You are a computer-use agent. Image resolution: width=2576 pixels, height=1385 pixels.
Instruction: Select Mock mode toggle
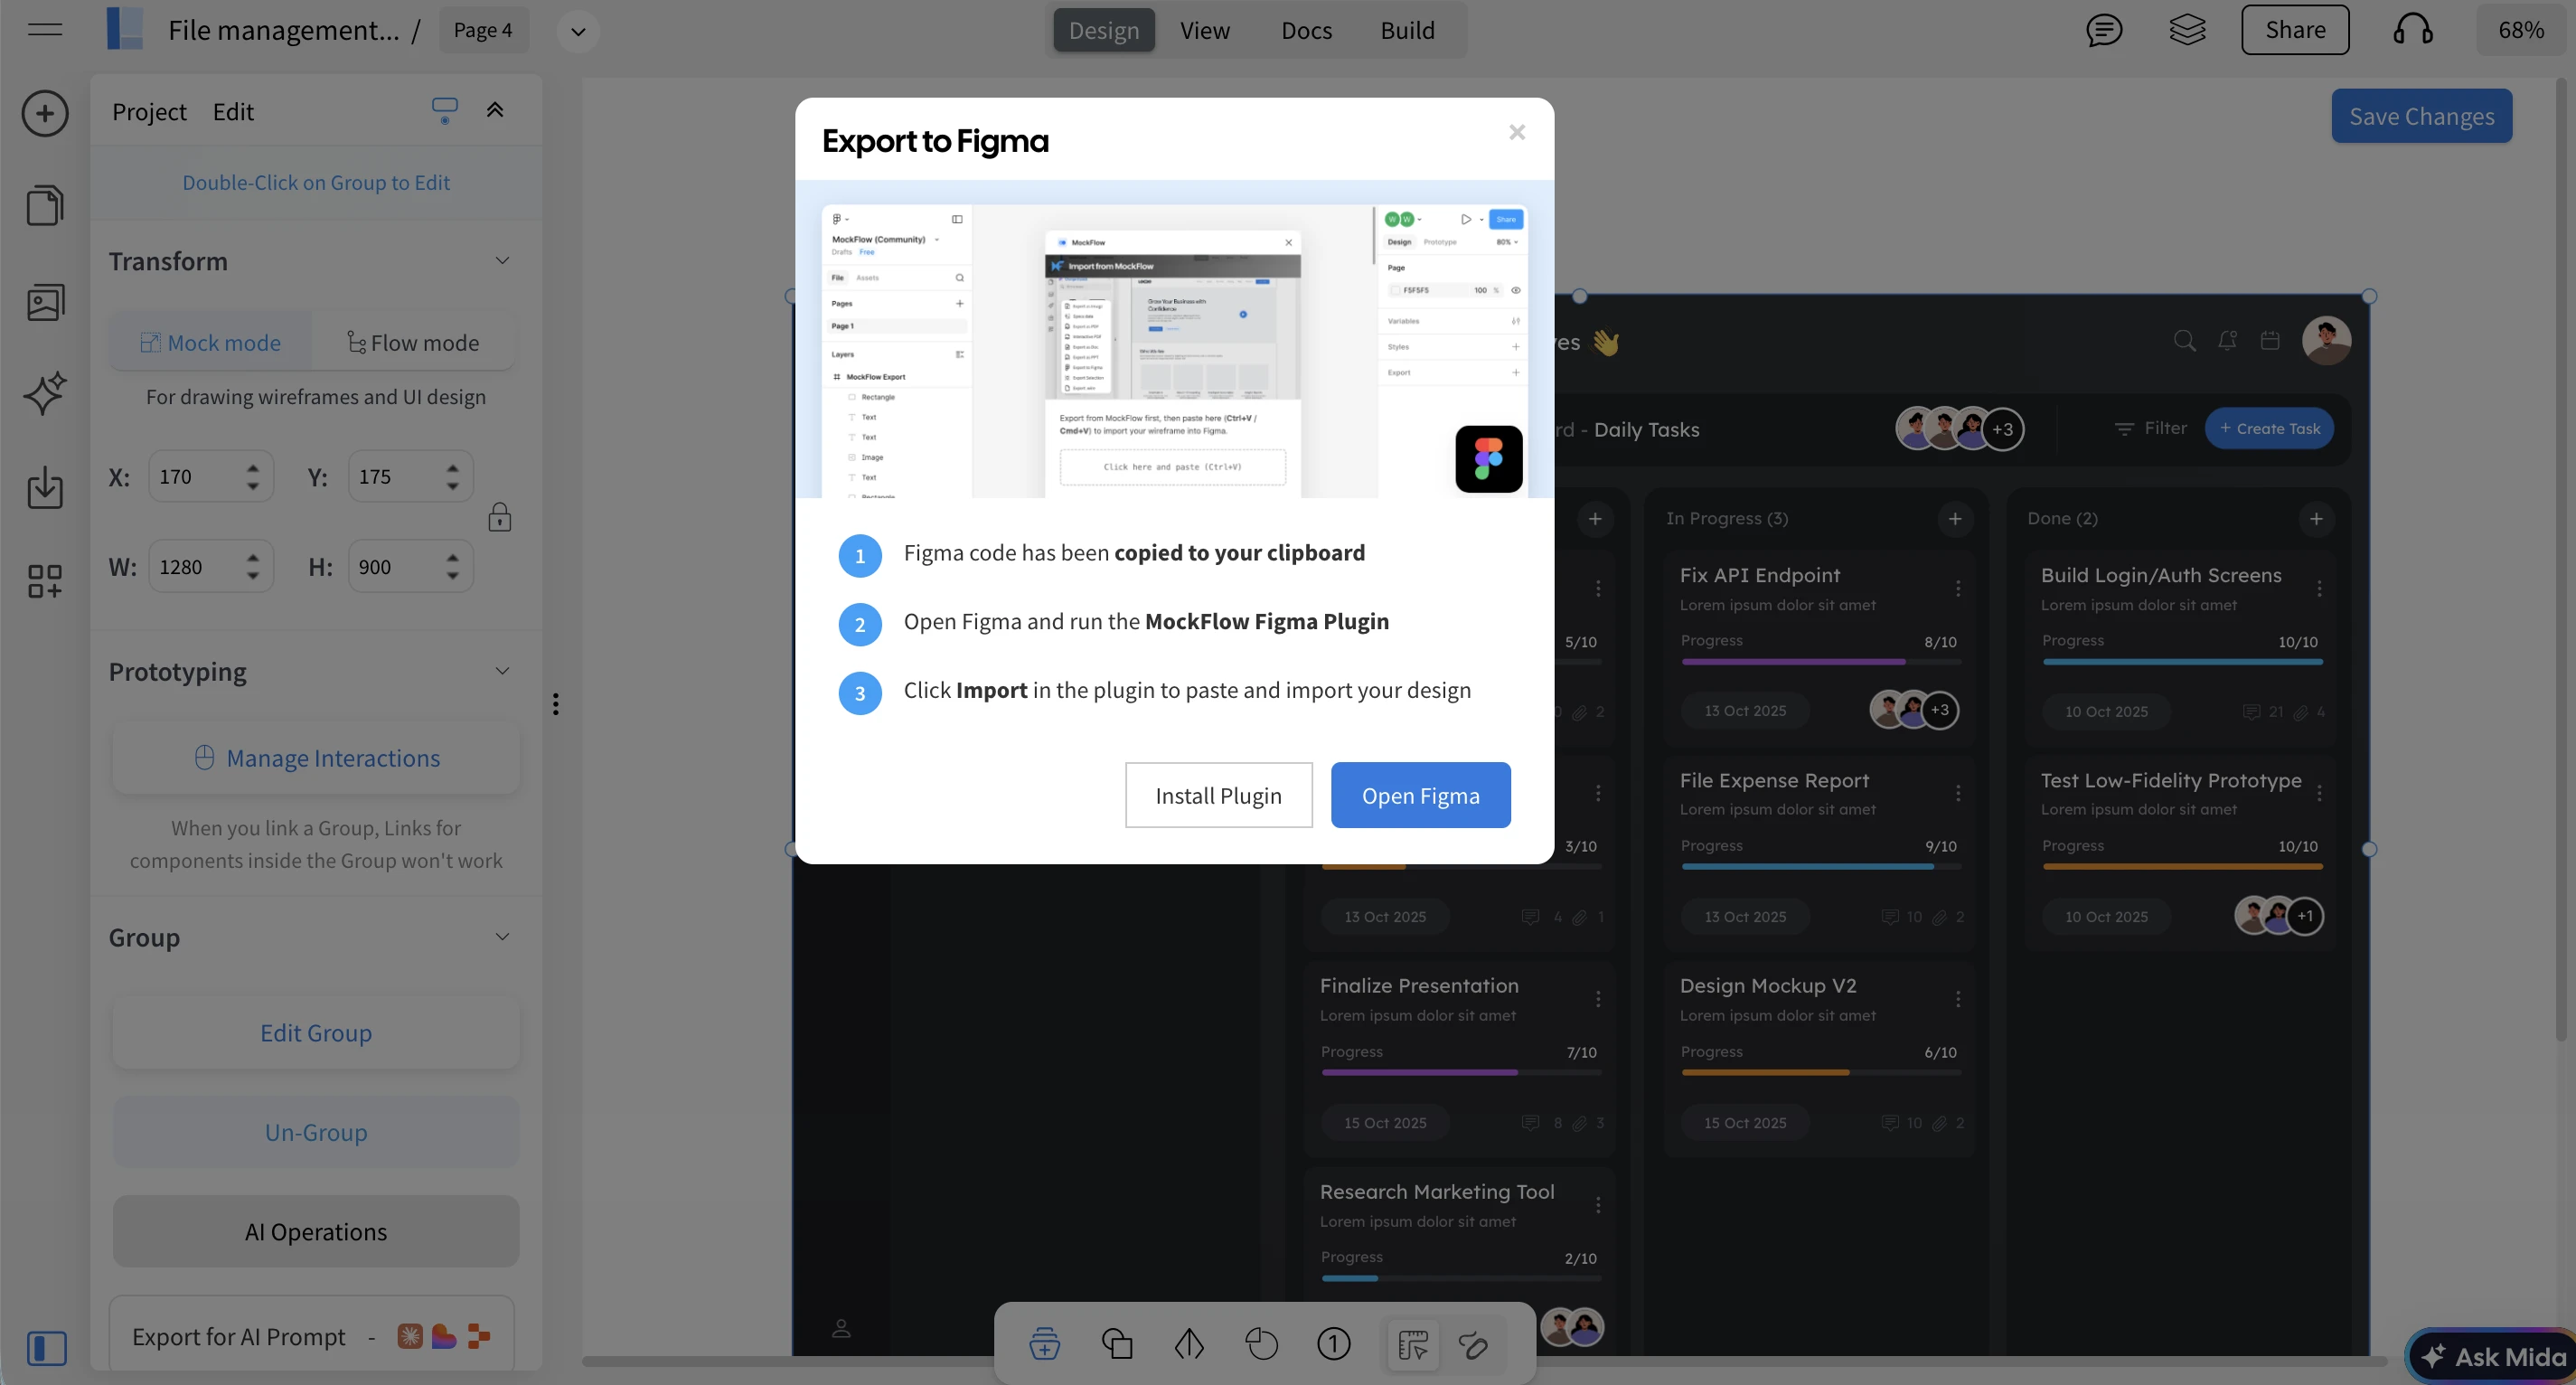(x=211, y=343)
